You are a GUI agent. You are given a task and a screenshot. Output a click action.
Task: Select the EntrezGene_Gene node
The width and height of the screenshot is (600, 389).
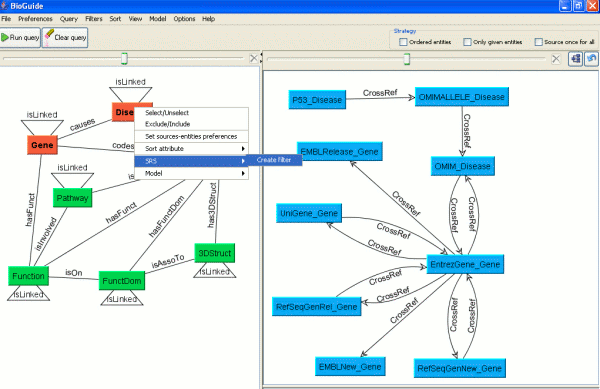pyautogui.click(x=465, y=264)
